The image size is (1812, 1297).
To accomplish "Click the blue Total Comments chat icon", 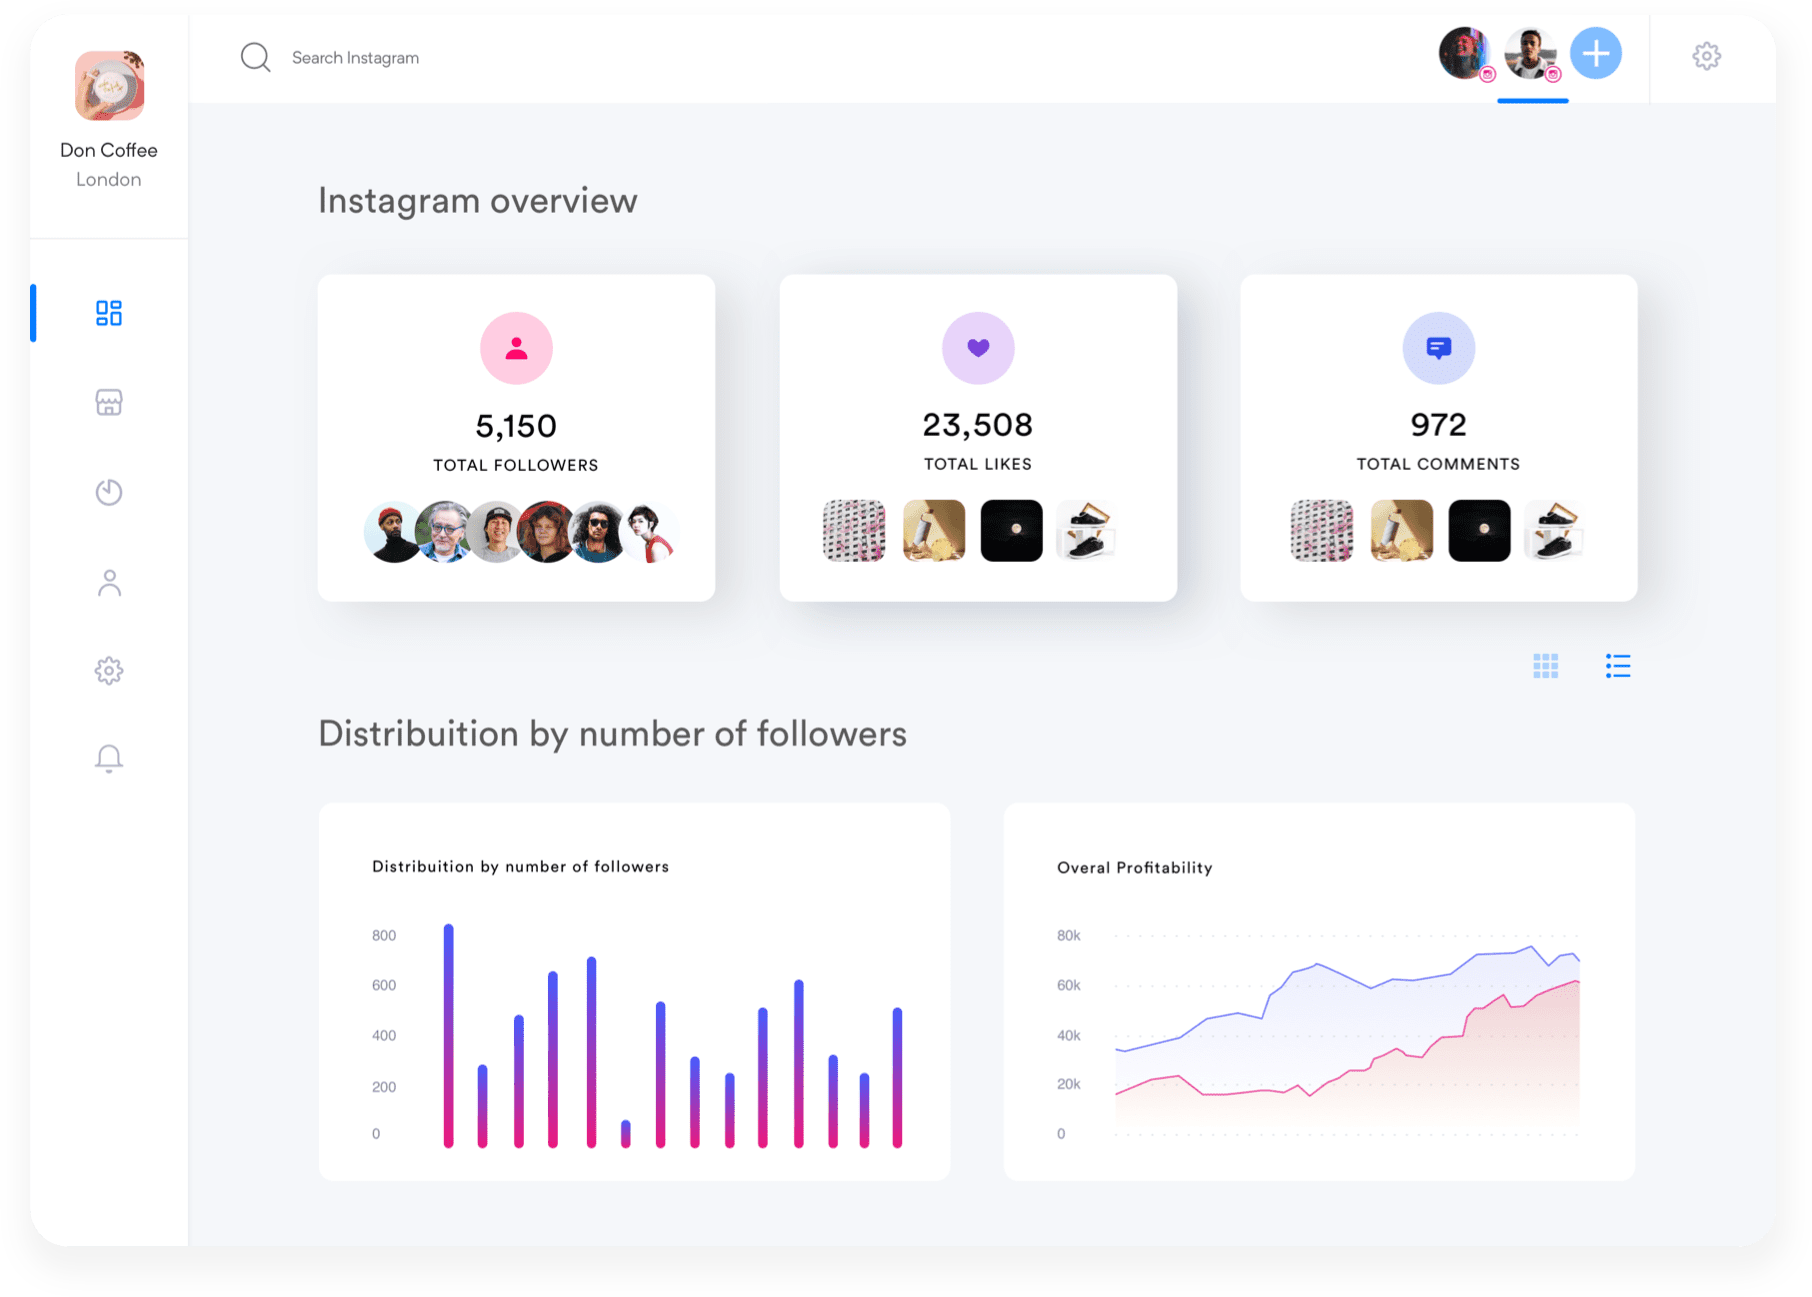I will coord(1438,348).
